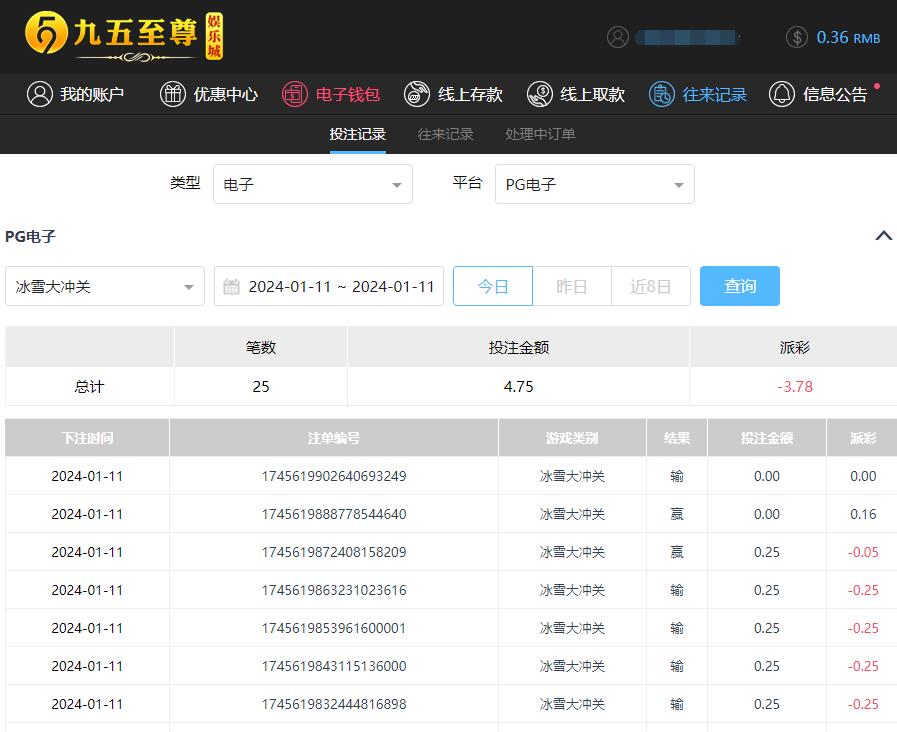Screen dimensions: 897x732
Task: Select 近8日 date filter
Action: (650, 286)
